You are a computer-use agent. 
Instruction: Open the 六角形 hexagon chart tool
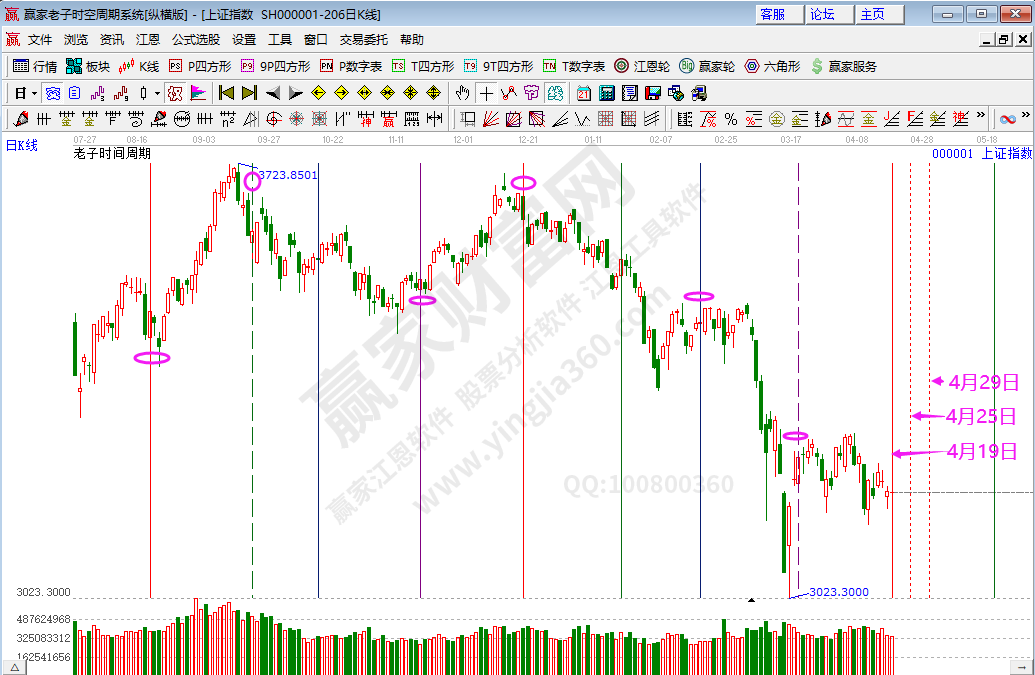[772, 66]
